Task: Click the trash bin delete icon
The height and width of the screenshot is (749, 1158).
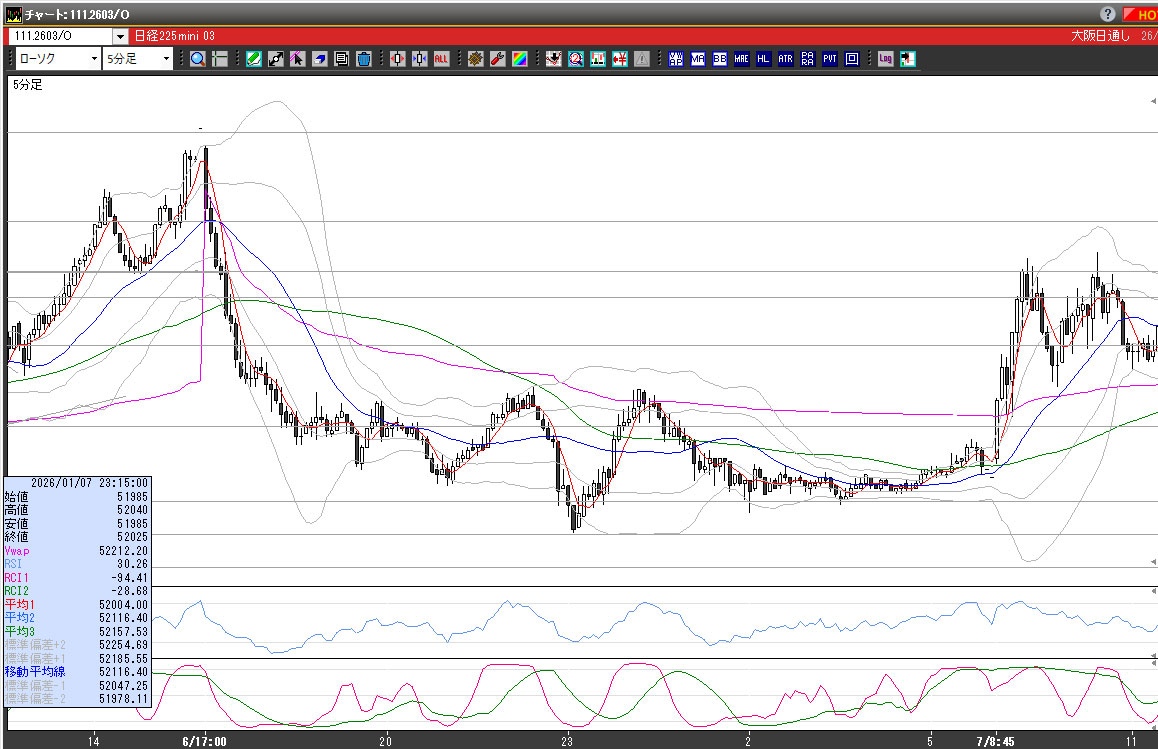Action: (363, 59)
